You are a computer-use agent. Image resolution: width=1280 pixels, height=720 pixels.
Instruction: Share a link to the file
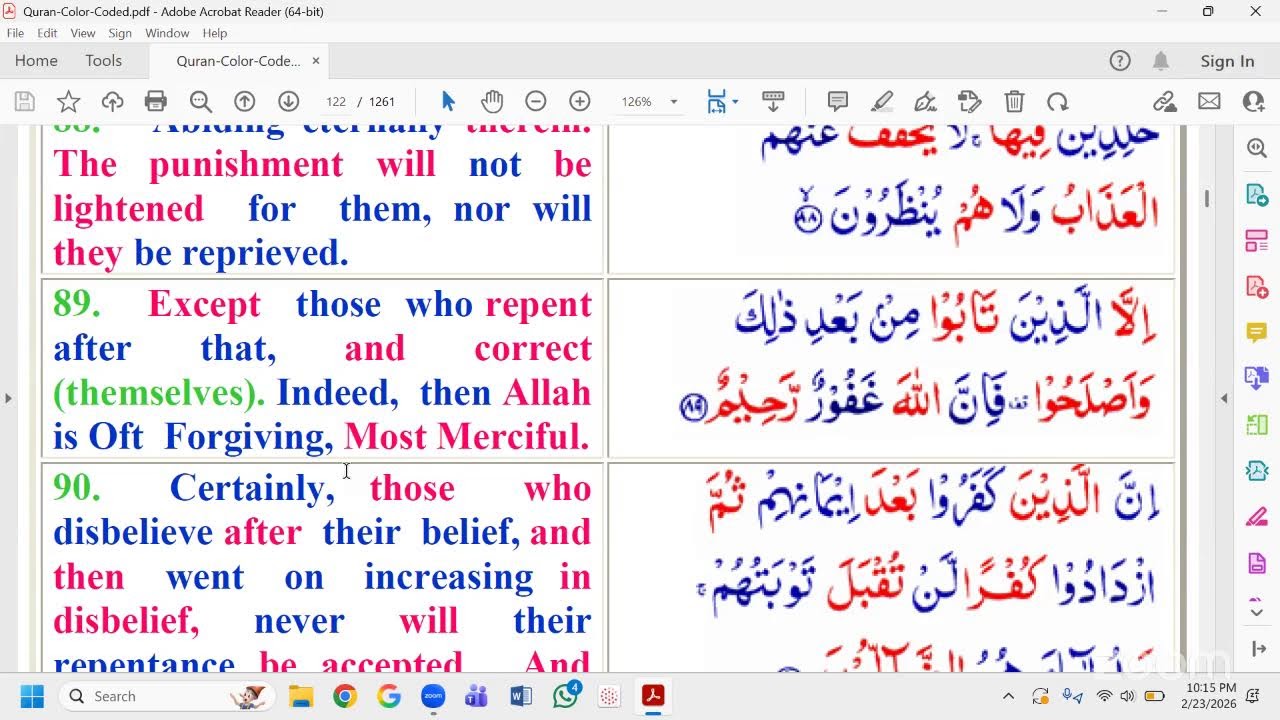coord(1164,101)
